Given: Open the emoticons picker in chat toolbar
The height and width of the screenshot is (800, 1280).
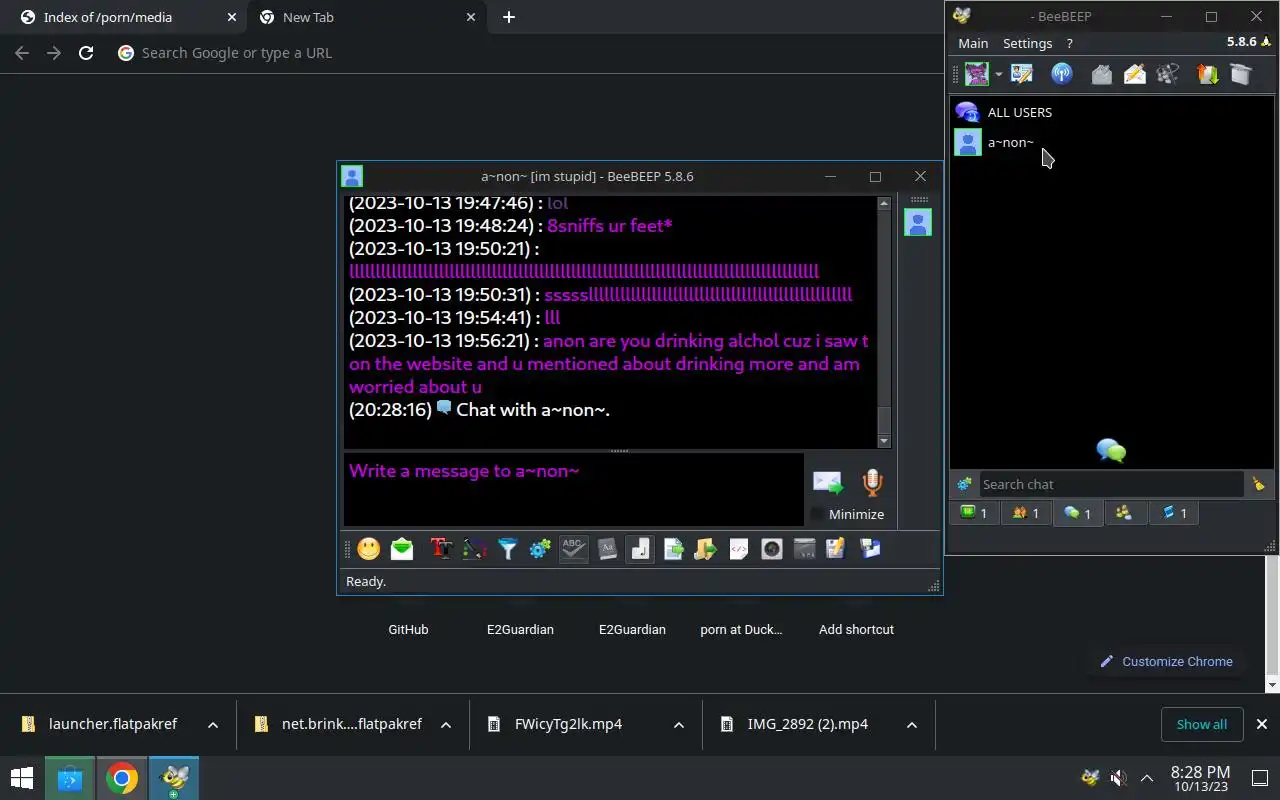Looking at the screenshot, I should pos(369,549).
